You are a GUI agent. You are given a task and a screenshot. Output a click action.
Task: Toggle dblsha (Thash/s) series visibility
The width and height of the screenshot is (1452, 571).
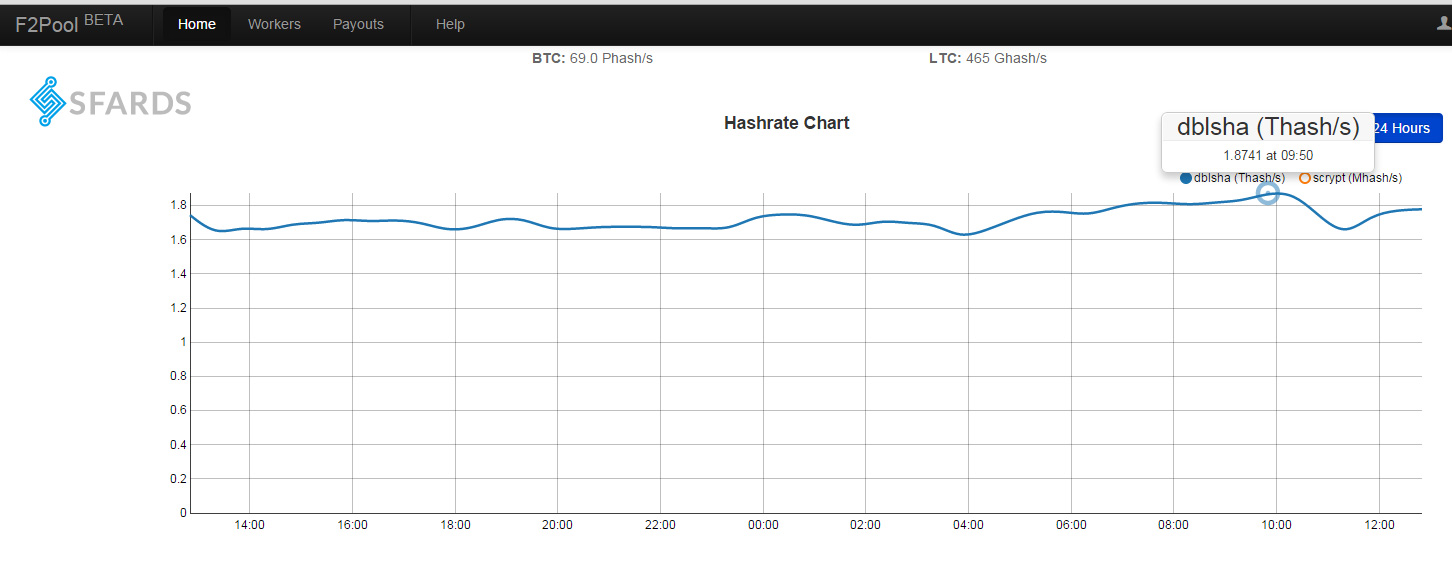(x=1239, y=178)
